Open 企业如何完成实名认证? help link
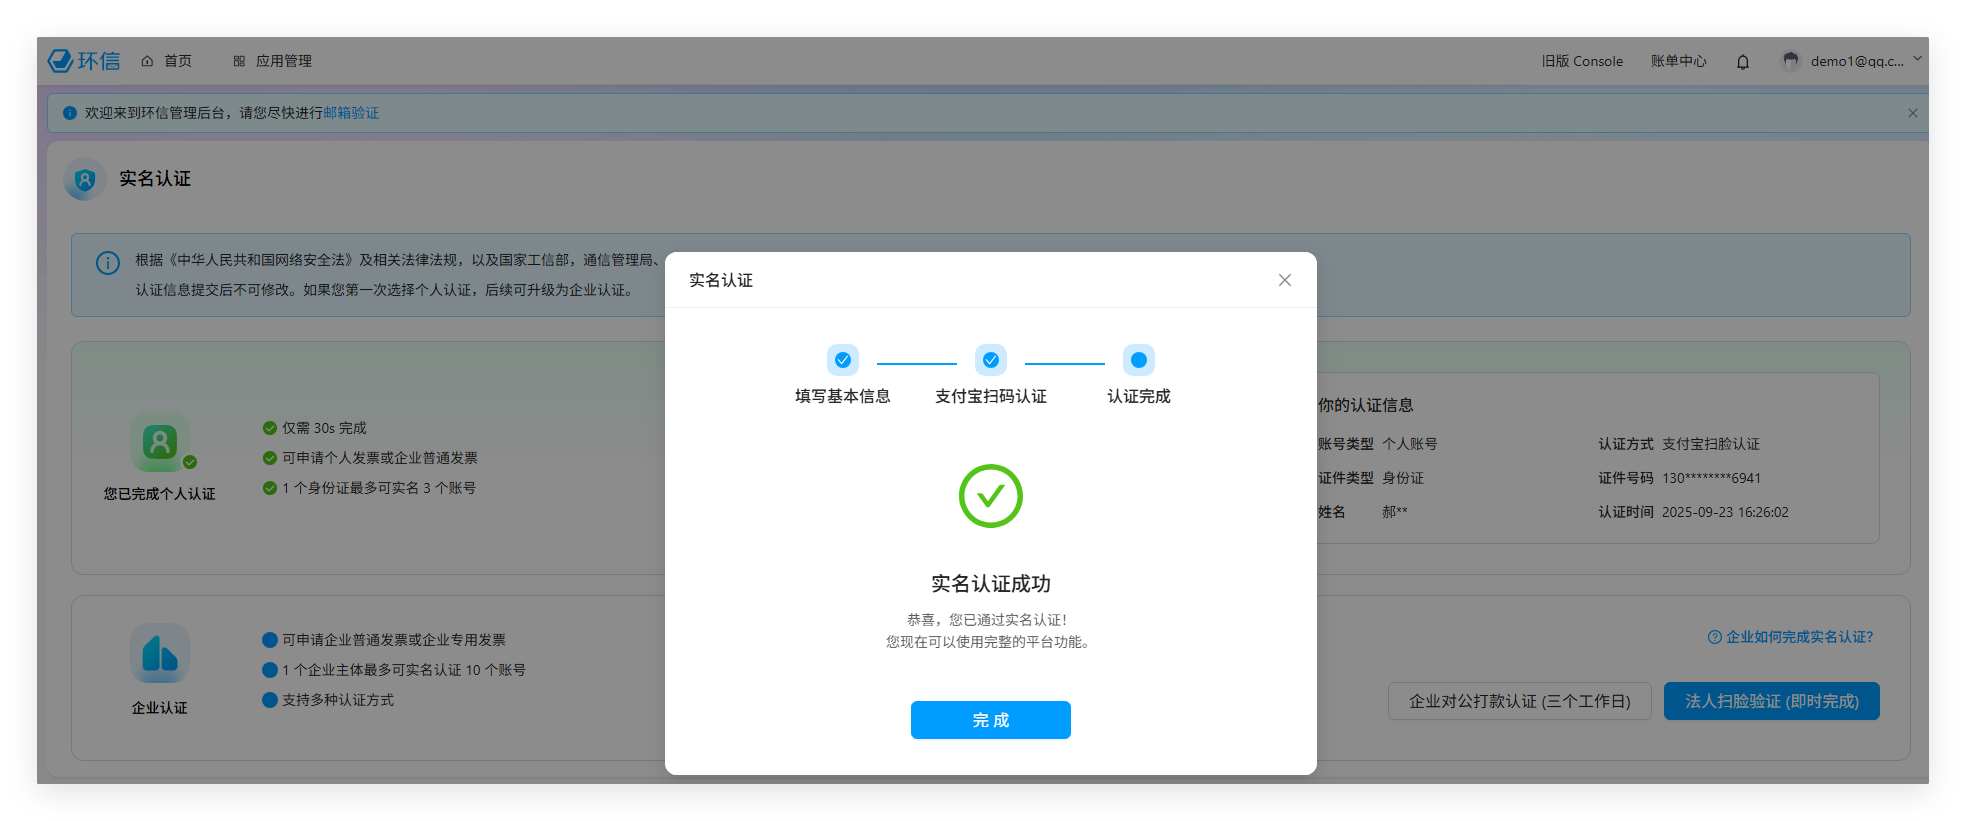Screen dimensions: 1966x821 coord(1790,637)
